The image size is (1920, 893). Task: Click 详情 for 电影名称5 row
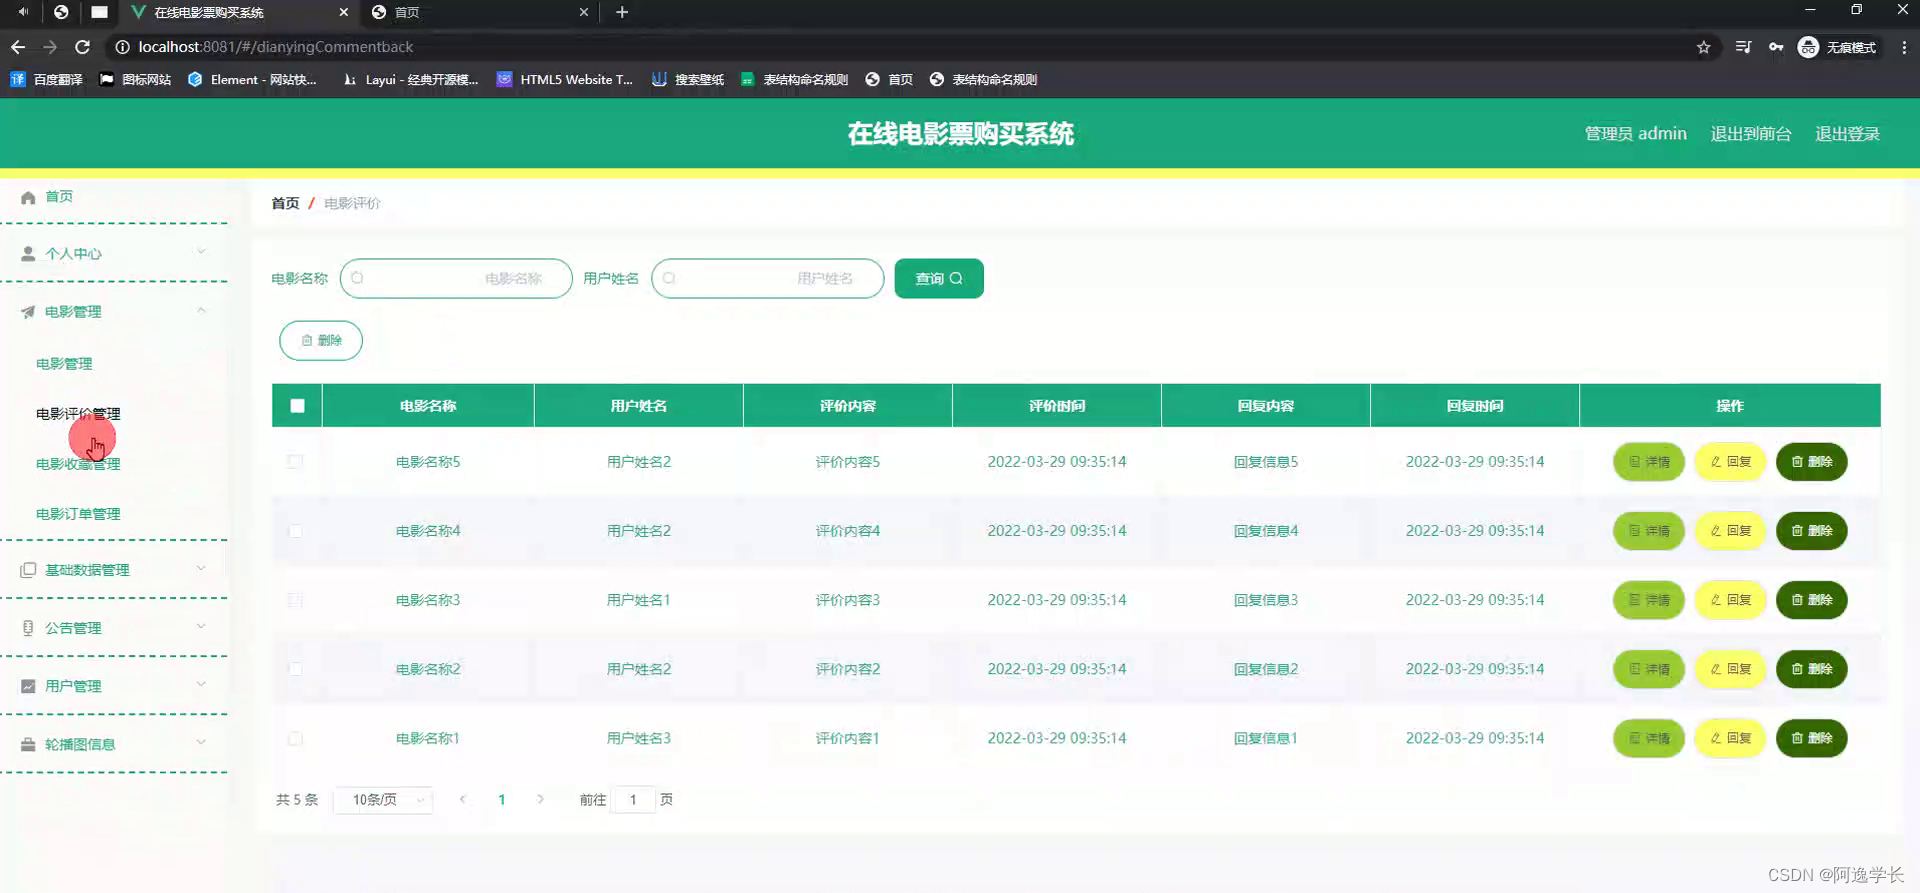click(1649, 462)
